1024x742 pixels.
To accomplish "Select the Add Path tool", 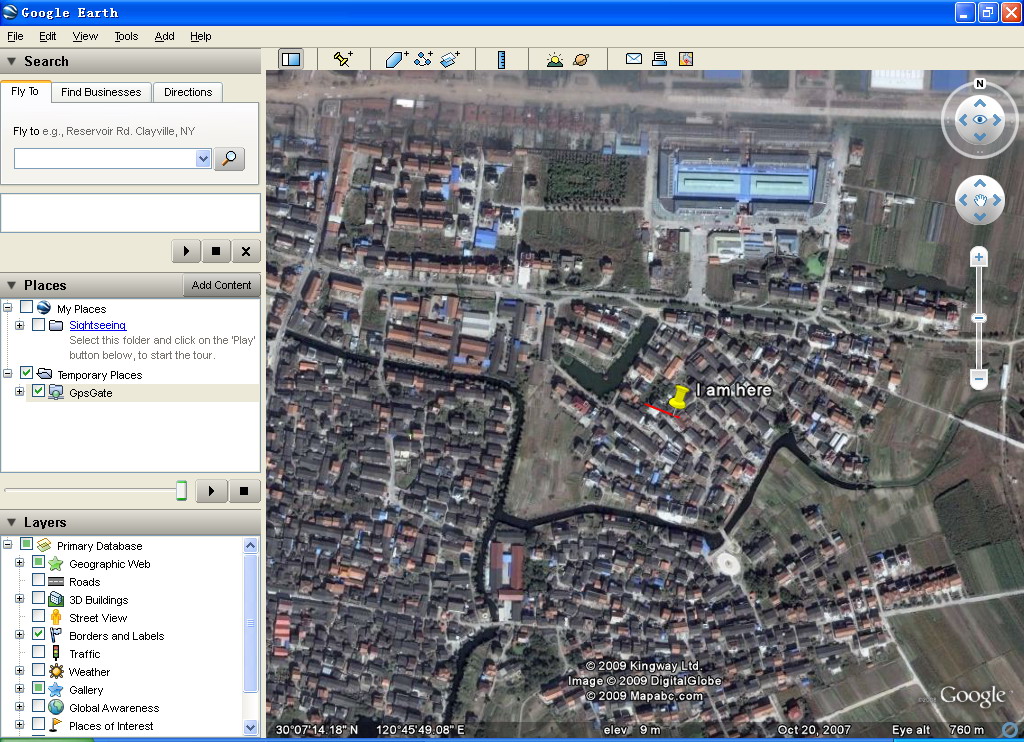I will [x=423, y=59].
